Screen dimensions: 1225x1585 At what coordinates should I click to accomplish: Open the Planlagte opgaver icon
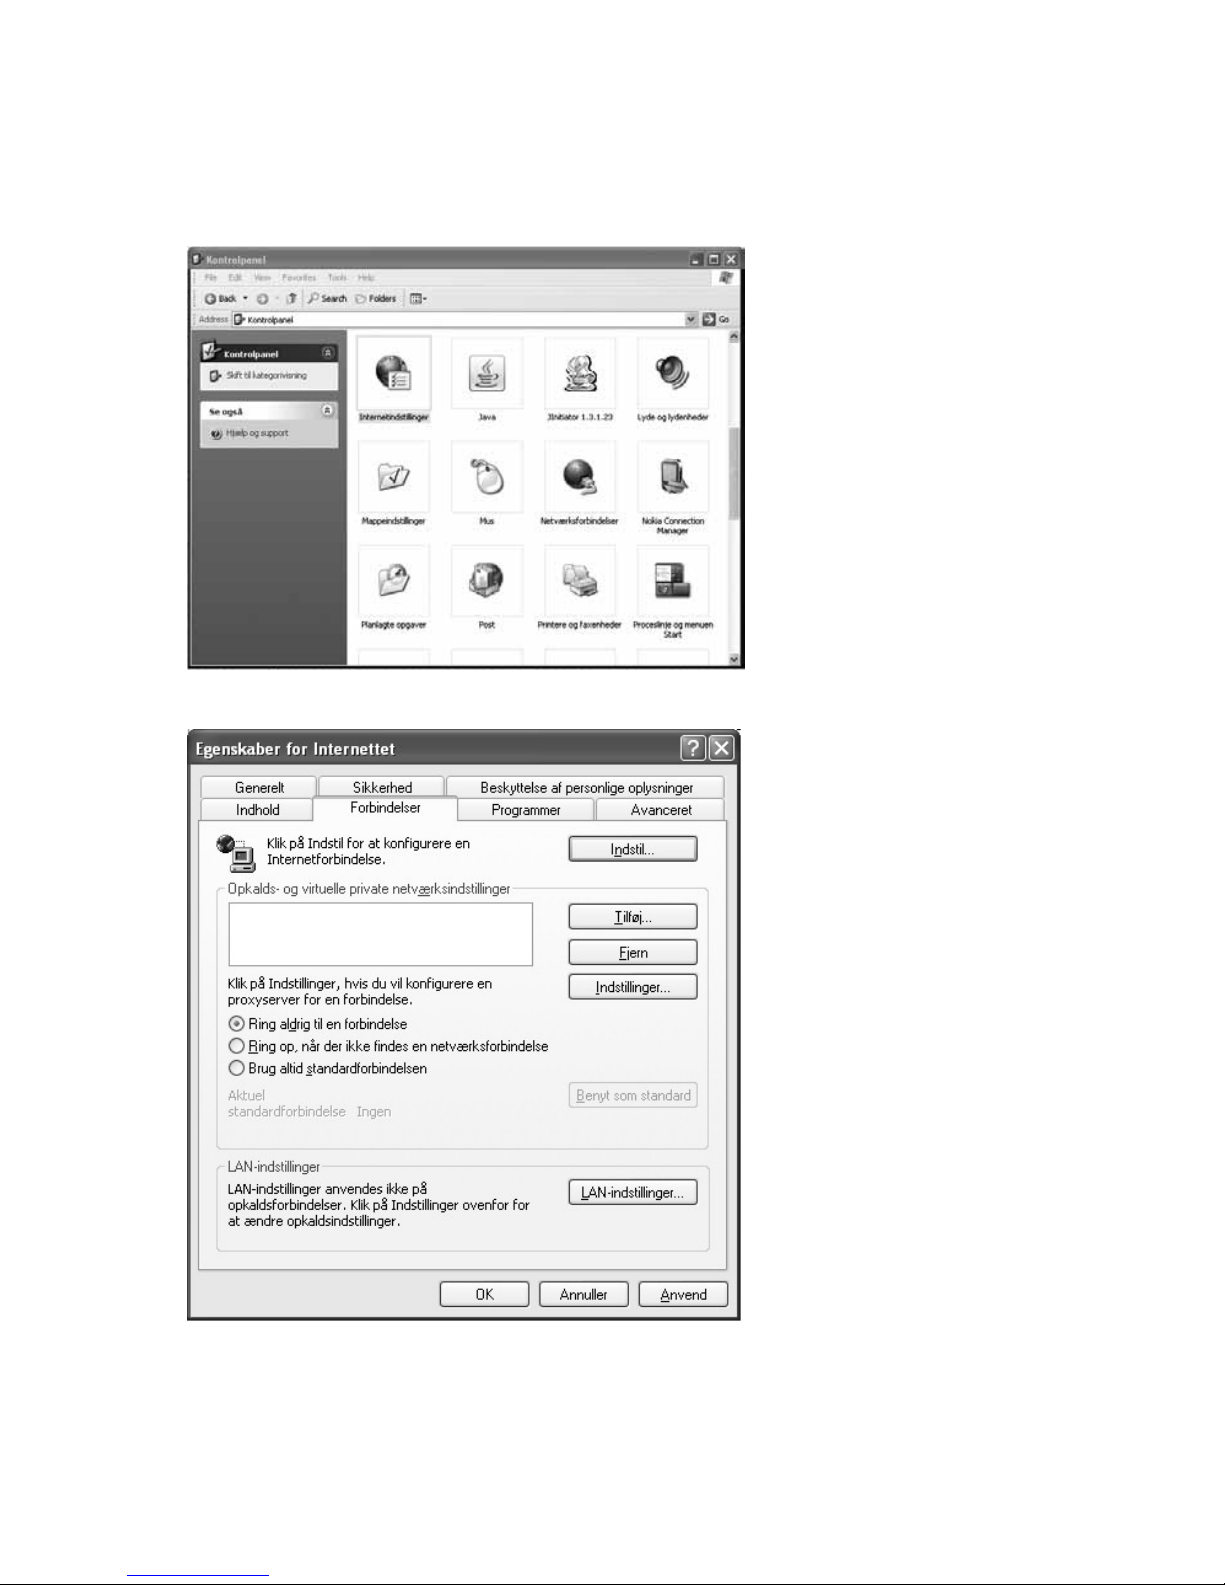(x=393, y=588)
